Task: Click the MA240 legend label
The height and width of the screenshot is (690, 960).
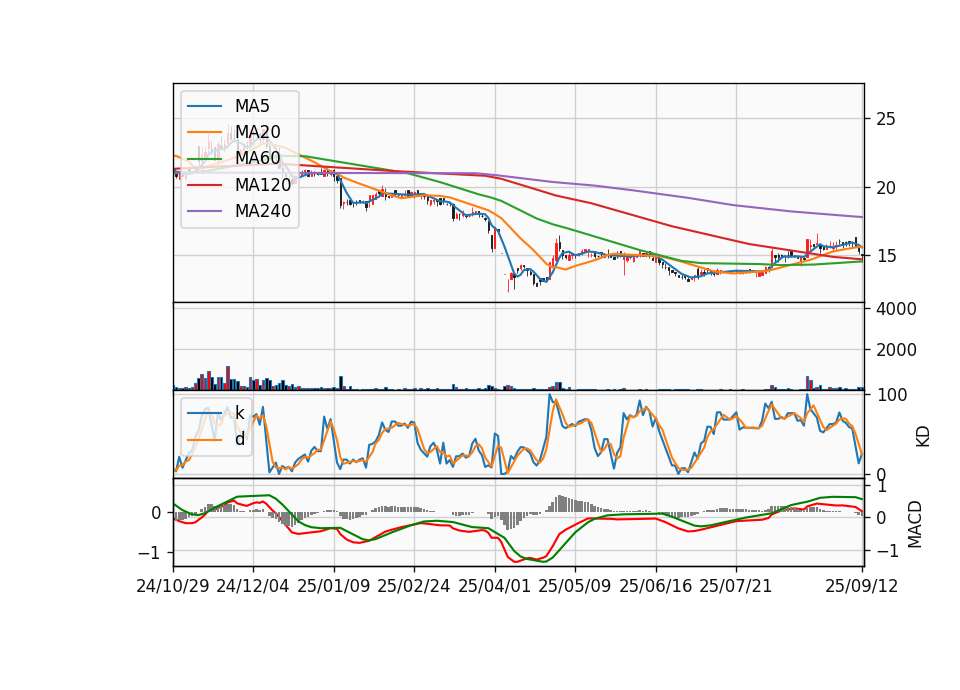Action: [x=263, y=211]
